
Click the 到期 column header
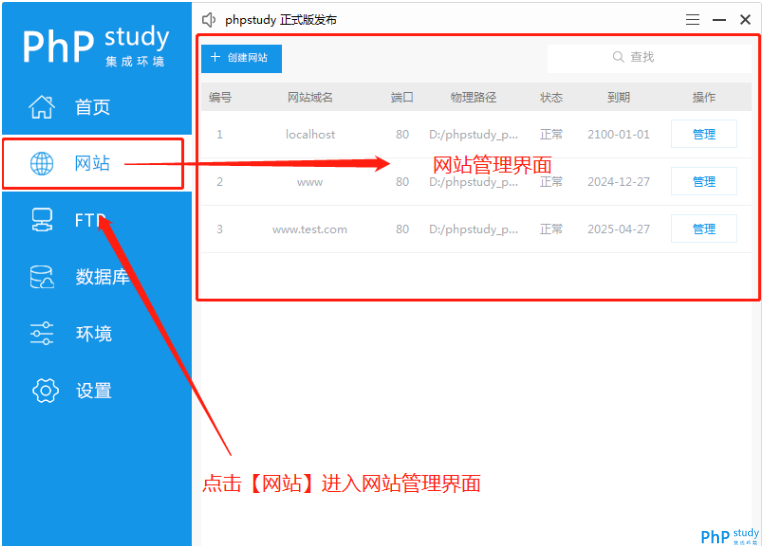click(x=619, y=97)
